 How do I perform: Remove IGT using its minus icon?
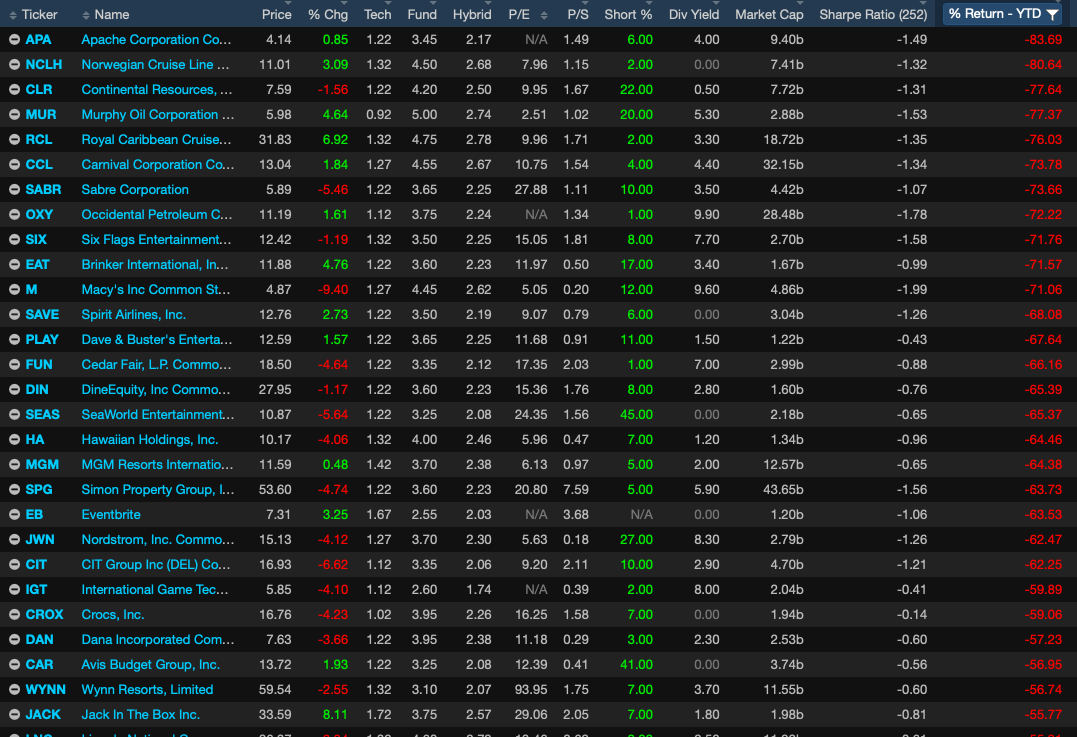pos(14,590)
